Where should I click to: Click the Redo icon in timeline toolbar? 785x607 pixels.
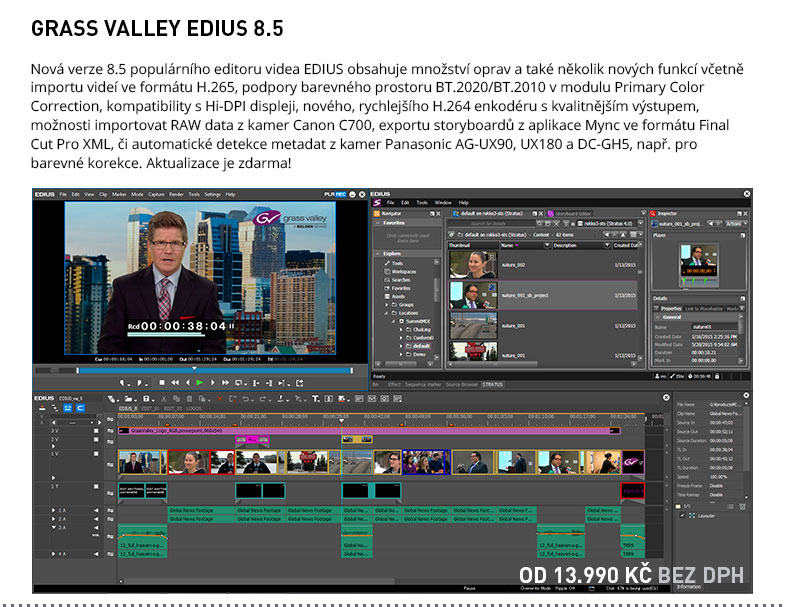coord(264,399)
